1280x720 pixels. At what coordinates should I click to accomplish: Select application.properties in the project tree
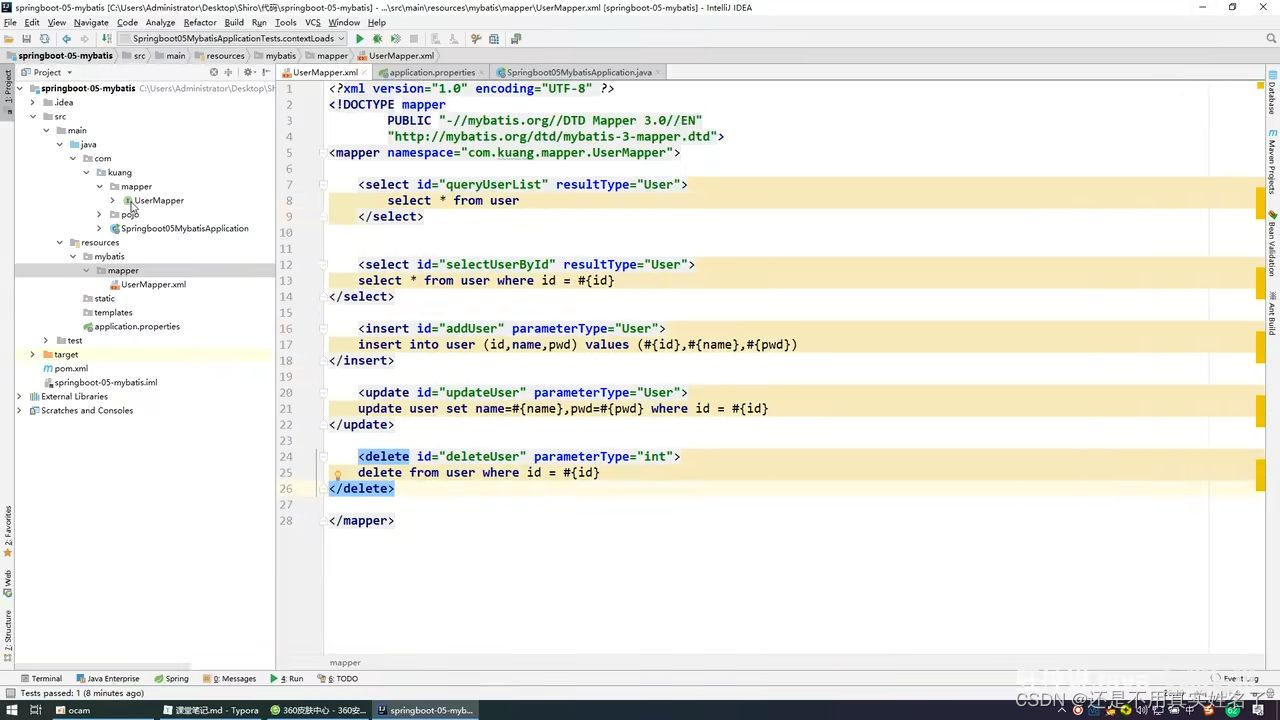tap(137, 326)
